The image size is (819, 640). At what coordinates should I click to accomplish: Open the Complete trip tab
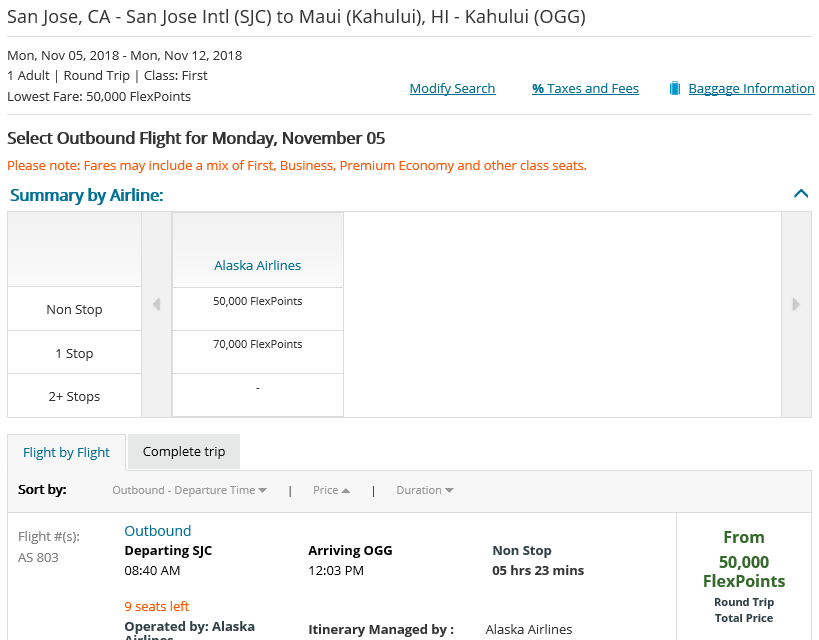tap(184, 452)
